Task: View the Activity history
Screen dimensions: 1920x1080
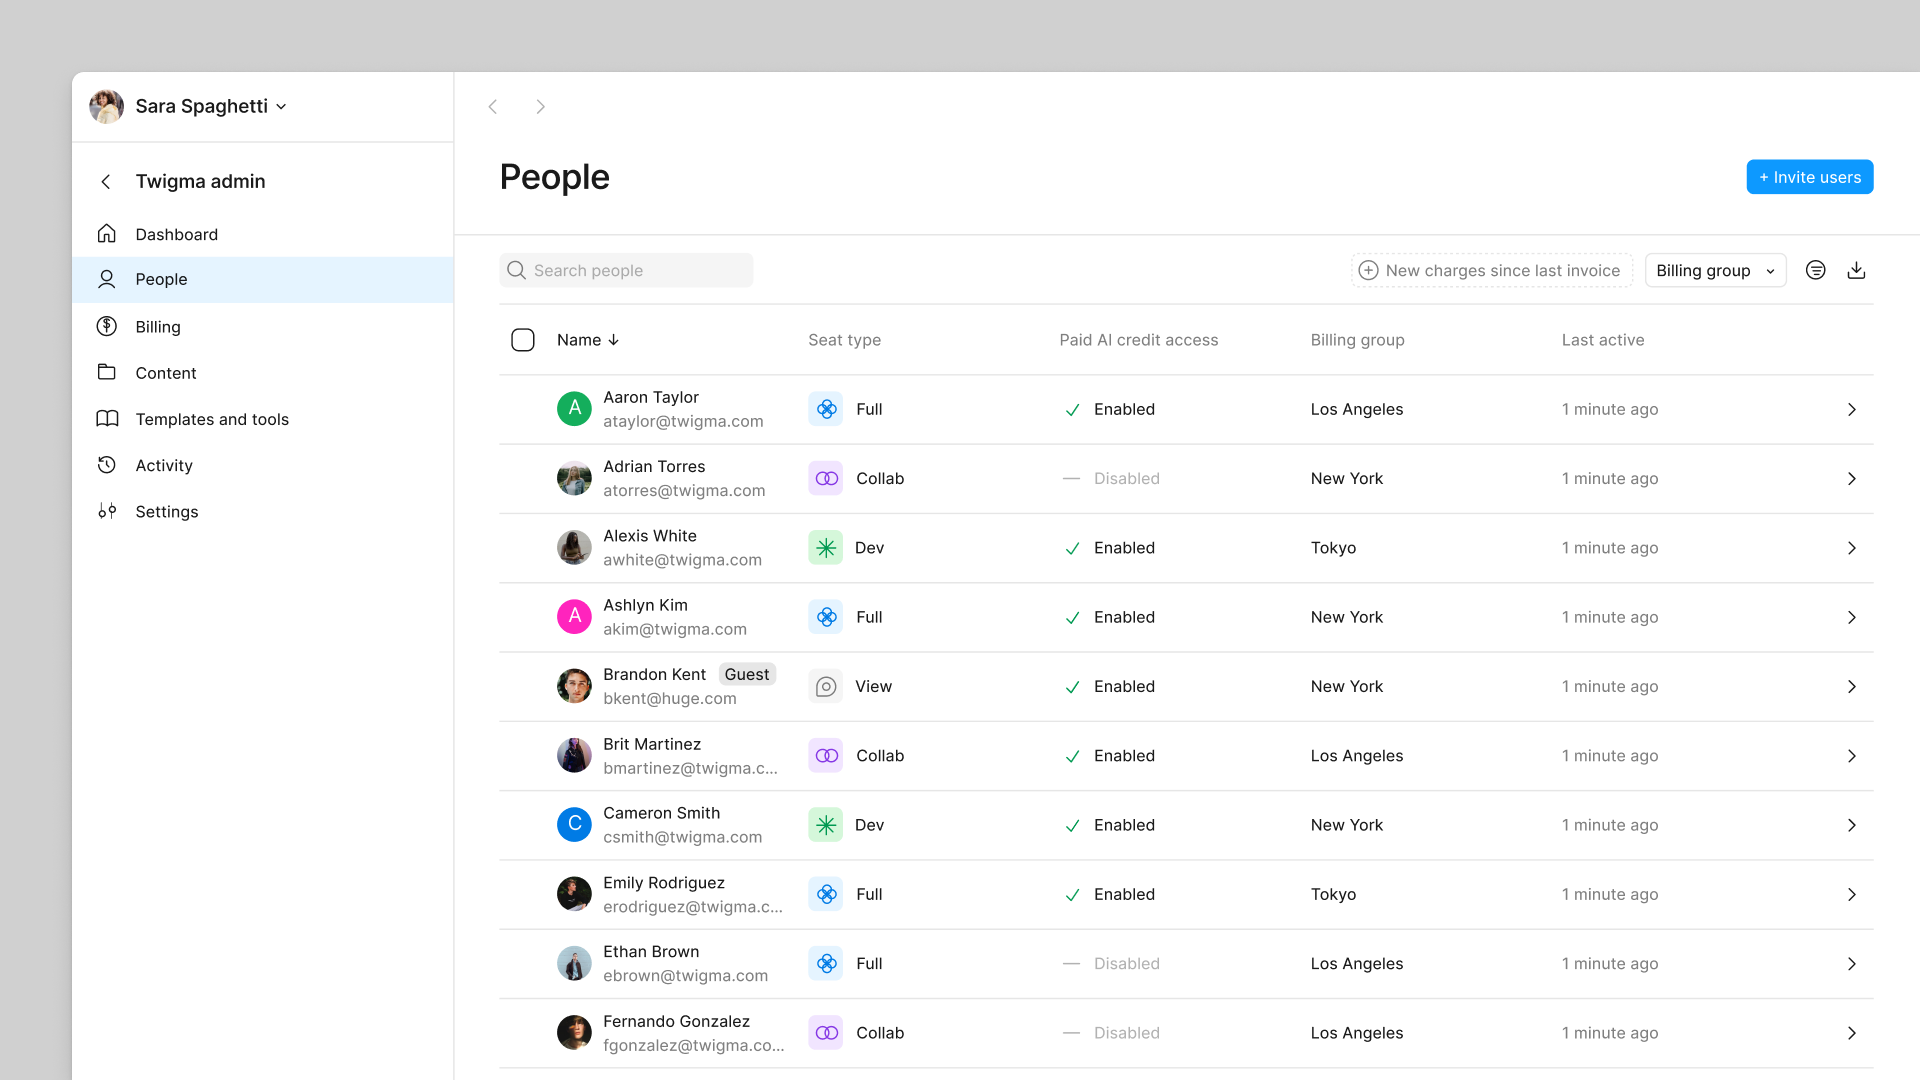Action: click(x=163, y=465)
